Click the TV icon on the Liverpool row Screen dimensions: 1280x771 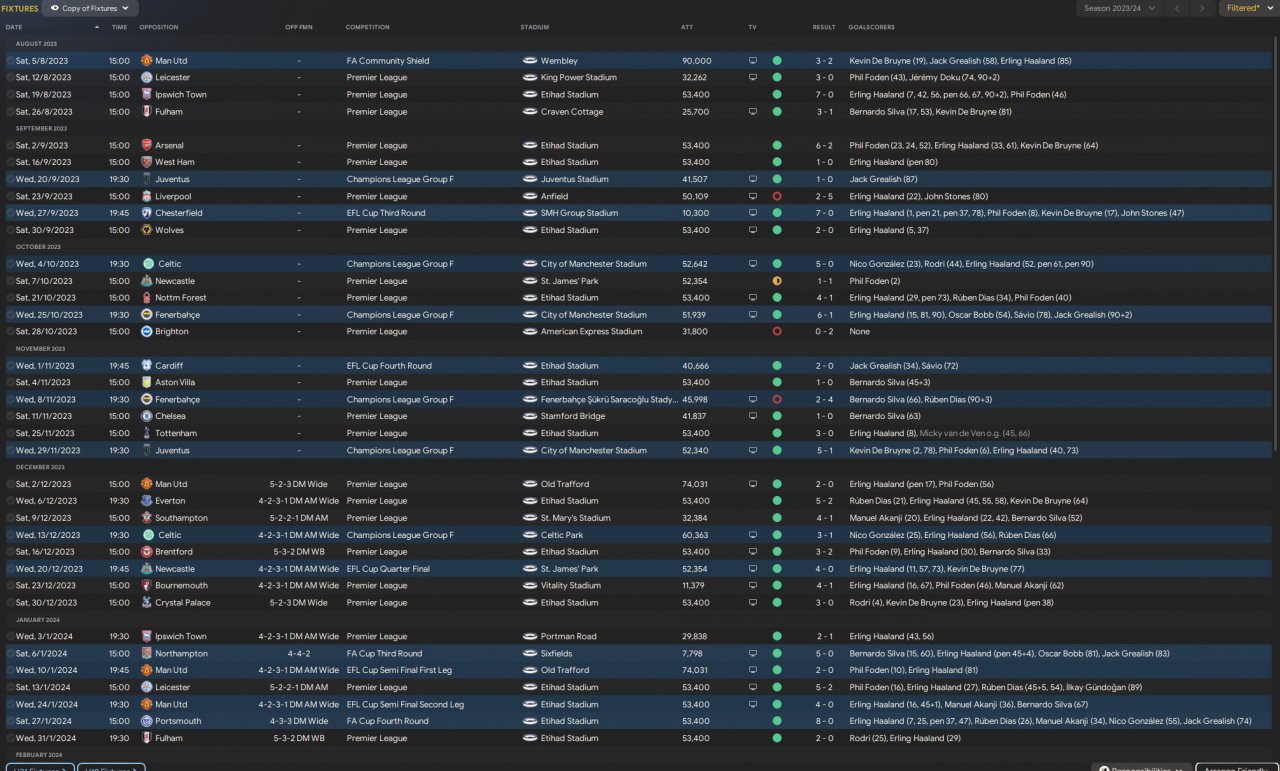point(753,197)
